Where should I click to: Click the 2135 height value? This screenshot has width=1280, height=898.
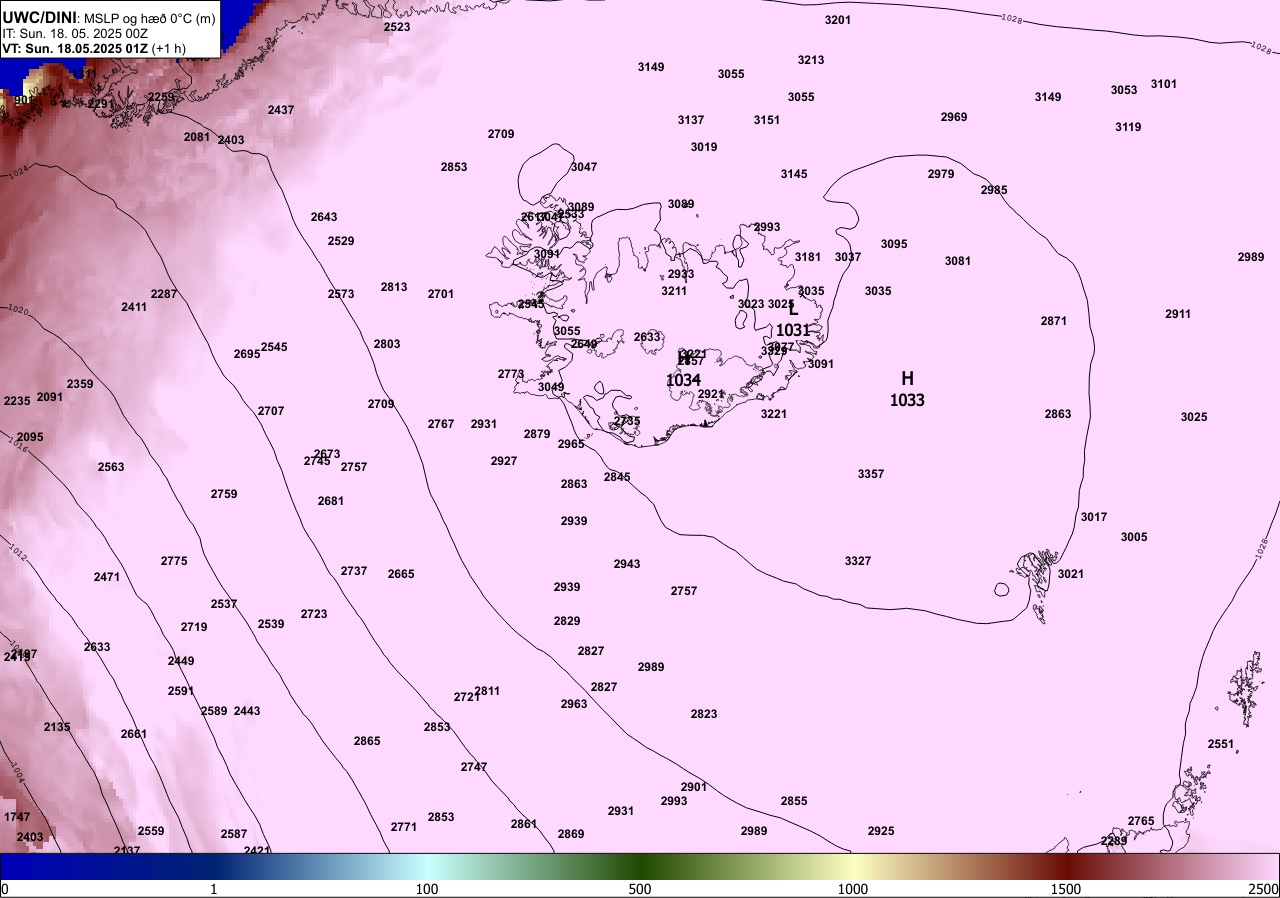pos(57,727)
